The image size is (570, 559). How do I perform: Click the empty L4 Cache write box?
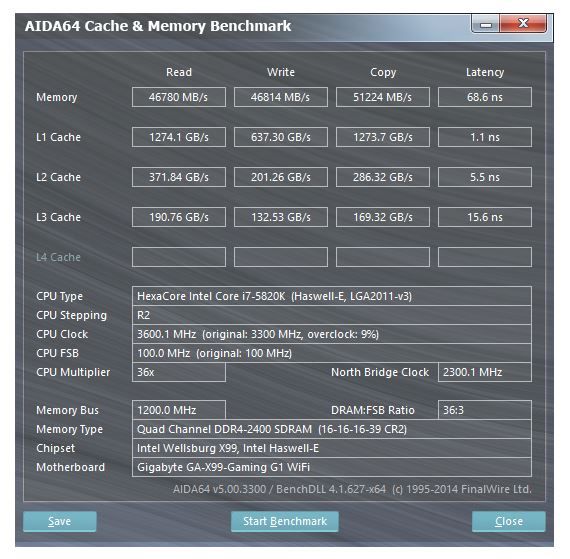coord(281,257)
